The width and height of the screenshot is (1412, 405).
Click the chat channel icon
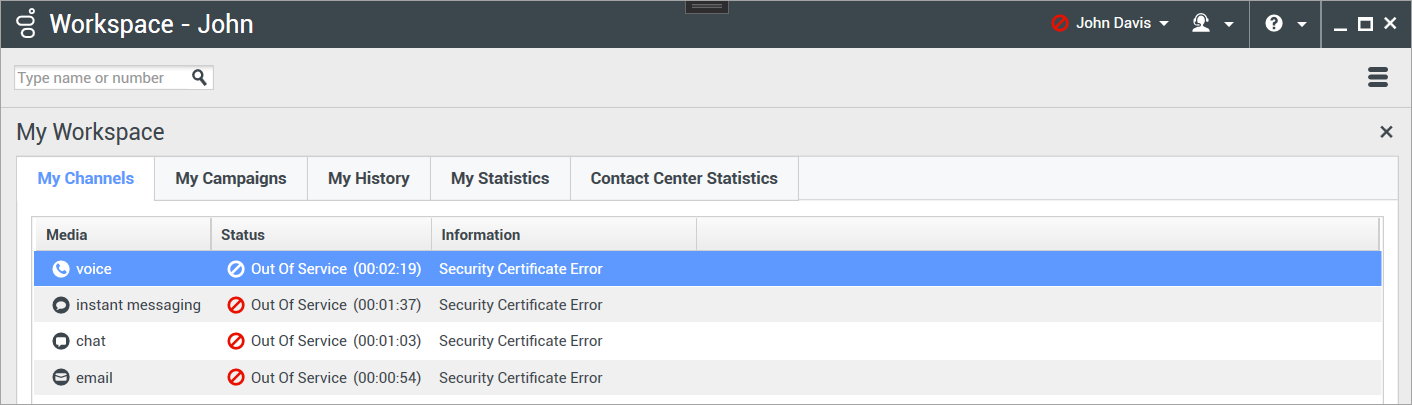coord(61,341)
